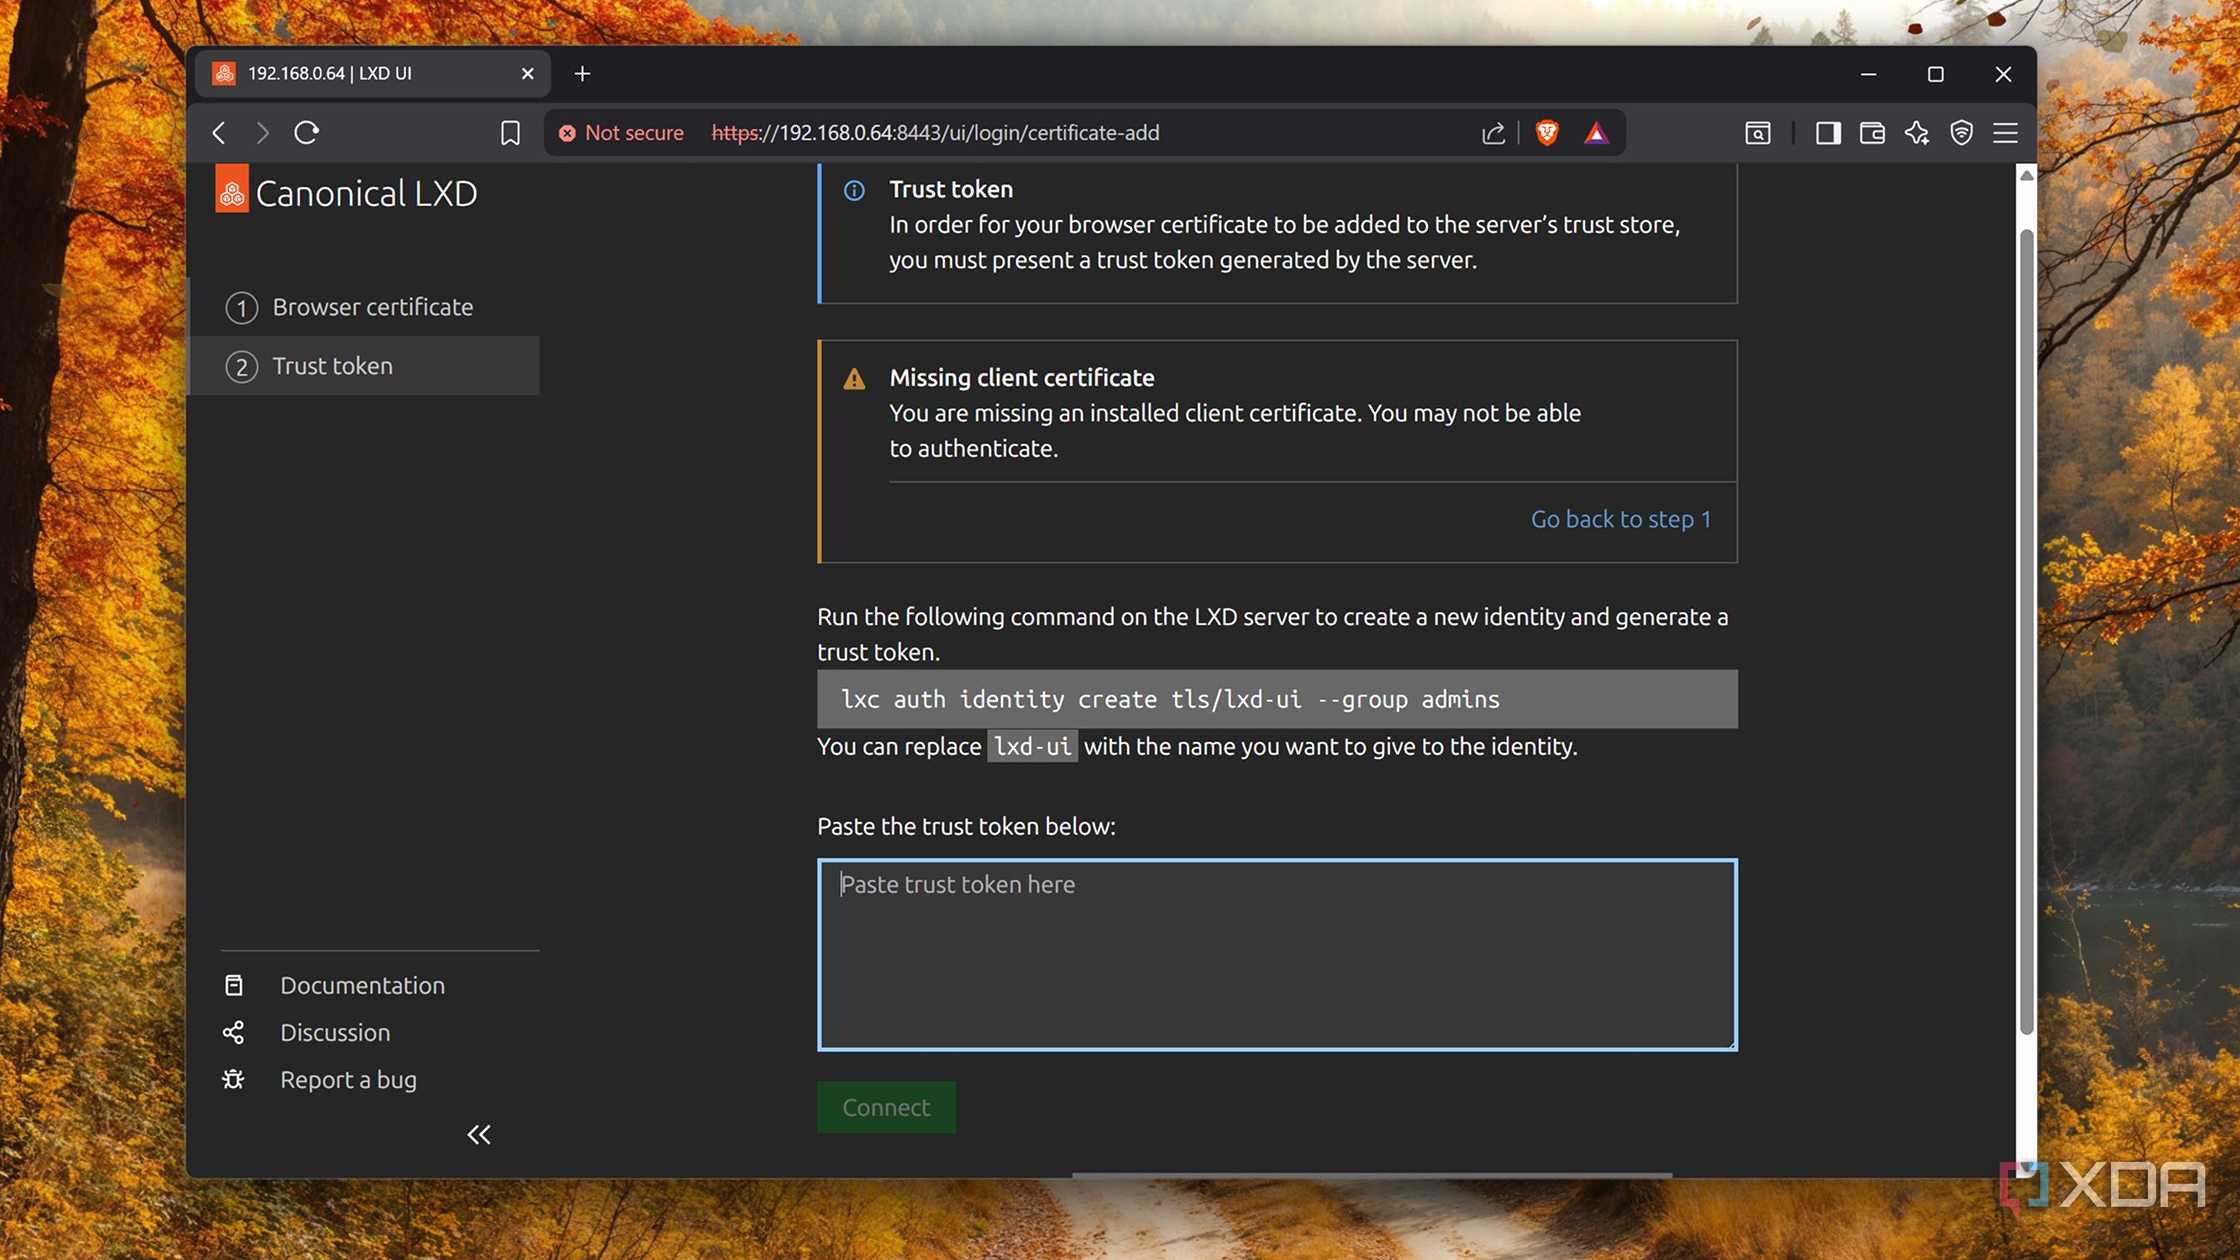The width and height of the screenshot is (2240, 1260).
Task: Click the lxc auth identity command block
Action: point(1277,699)
